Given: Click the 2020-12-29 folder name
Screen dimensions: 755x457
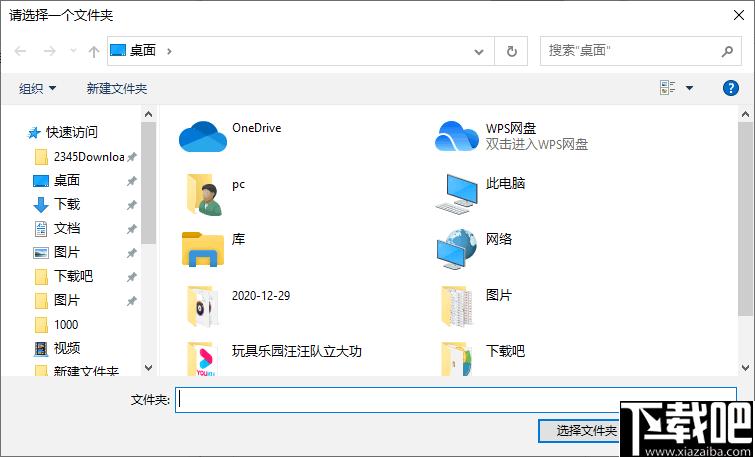Looking at the screenshot, I should tap(261, 295).
